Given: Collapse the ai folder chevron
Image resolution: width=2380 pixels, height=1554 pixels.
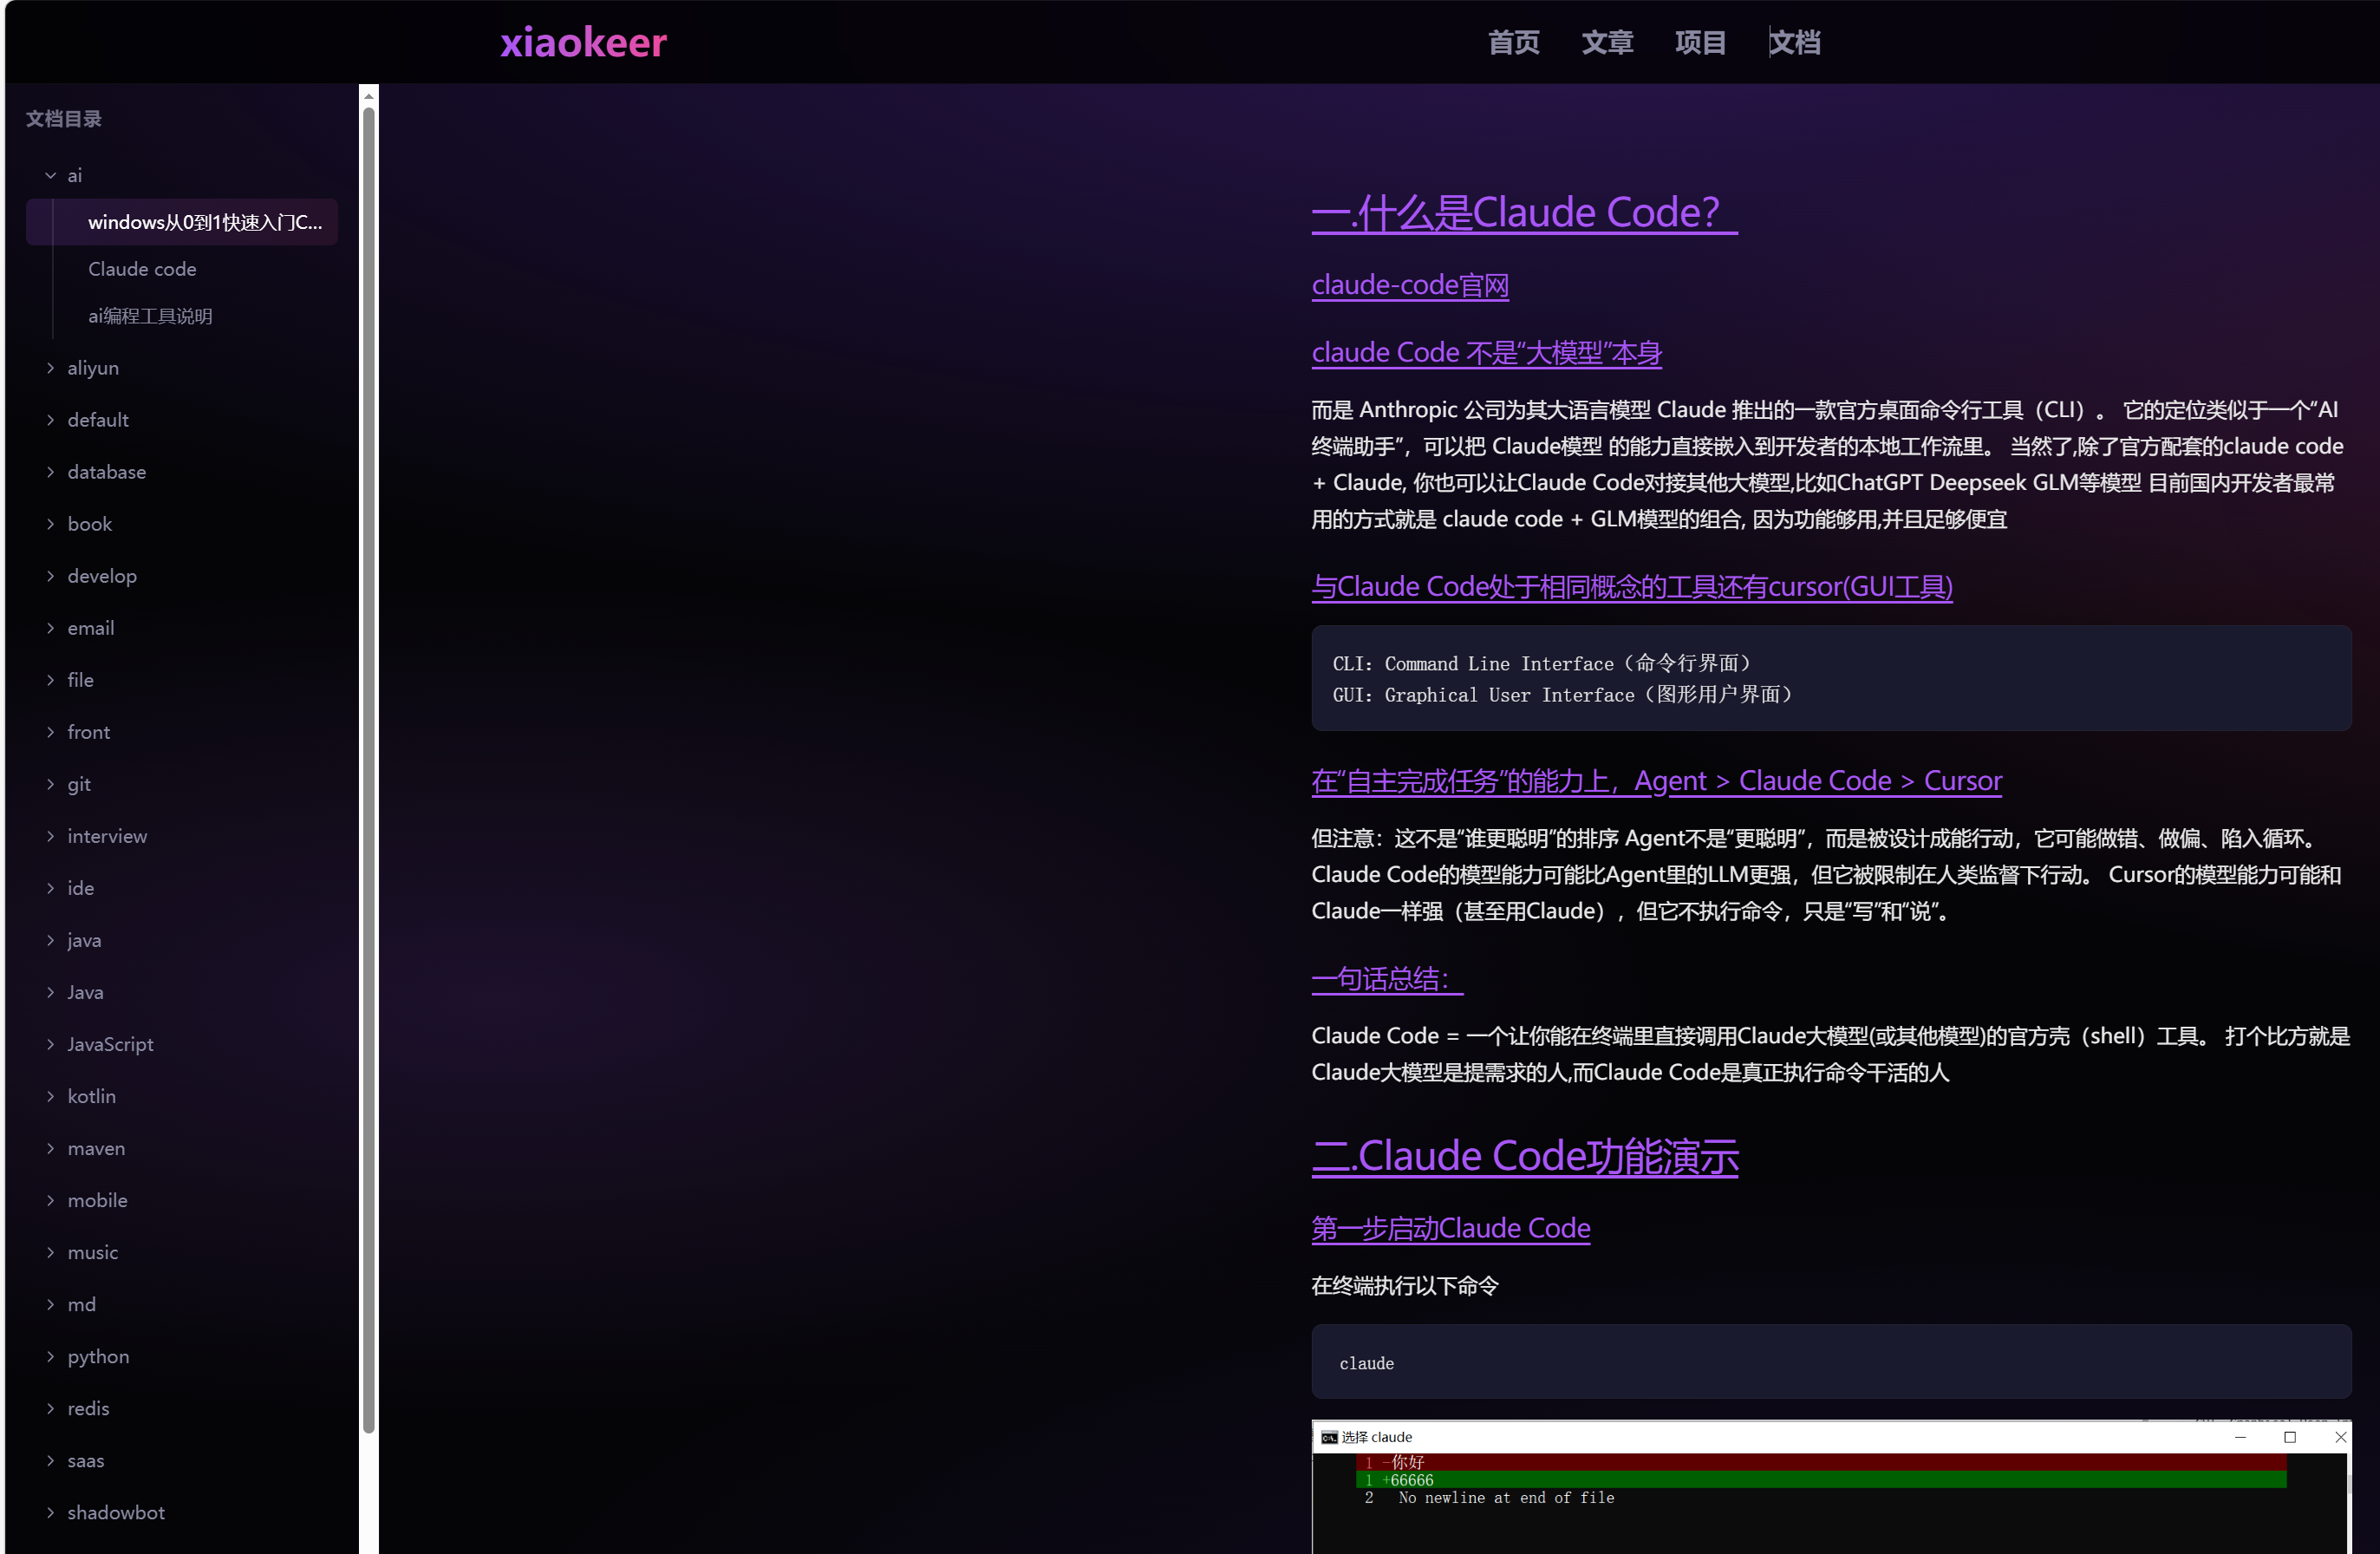Looking at the screenshot, I should click(50, 176).
